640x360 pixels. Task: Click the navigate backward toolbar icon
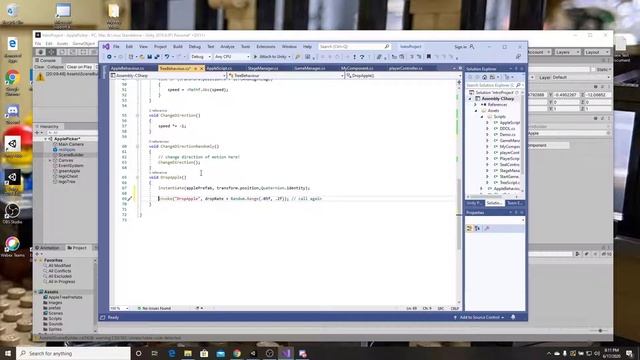109,57
